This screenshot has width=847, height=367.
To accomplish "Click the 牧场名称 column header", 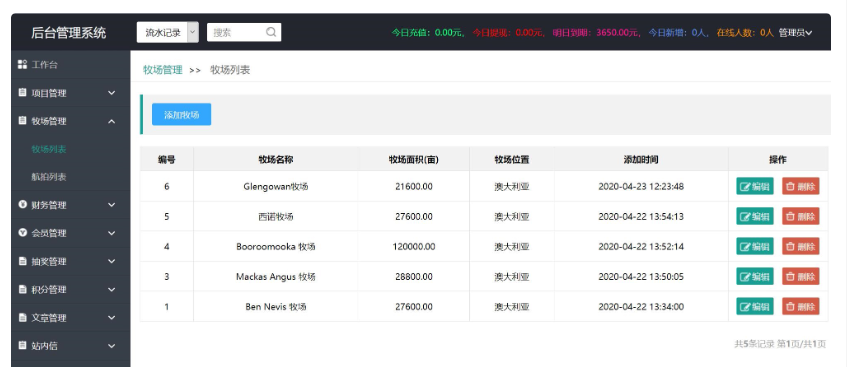I will coord(275,159).
